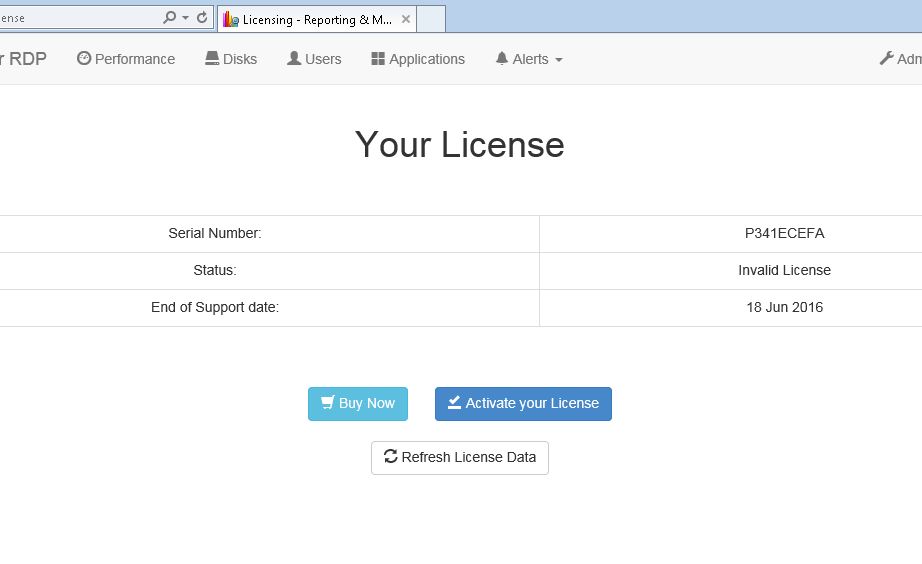The height and width of the screenshot is (564, 922).
Task: Click the Your License heading
Action: click(x=459, y=145)
